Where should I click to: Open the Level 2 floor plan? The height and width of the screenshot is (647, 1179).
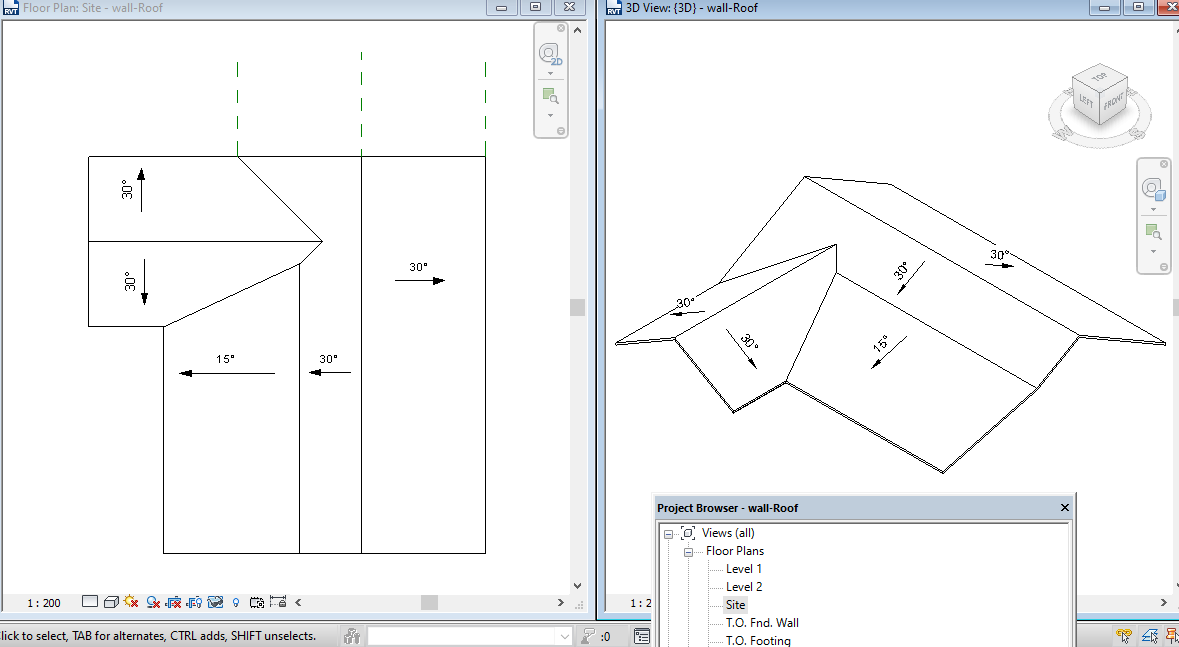[x=745, y=586]
